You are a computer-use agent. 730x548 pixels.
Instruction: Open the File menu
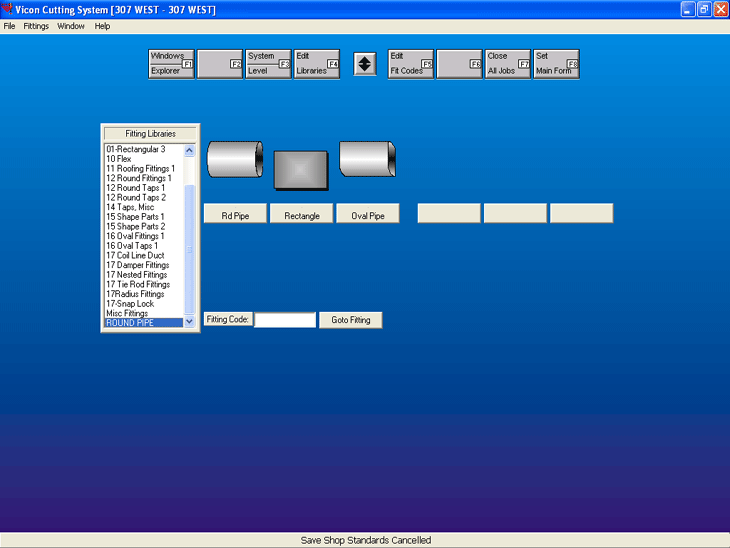(x=9, y=26)
